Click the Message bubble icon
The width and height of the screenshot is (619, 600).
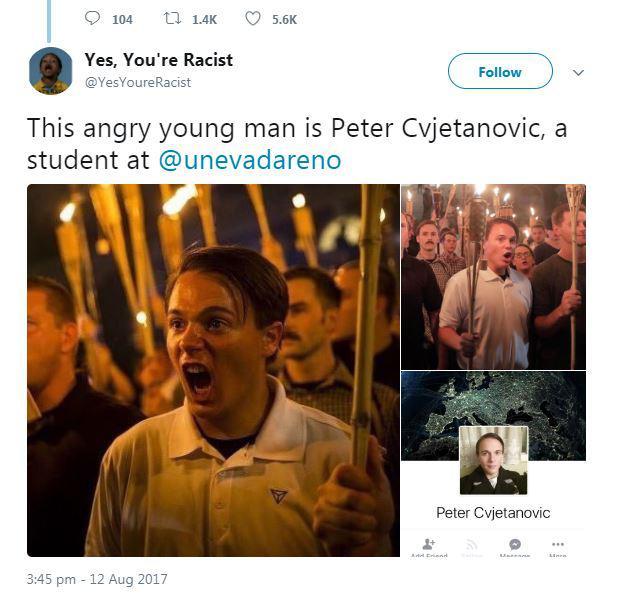click(x=514, y=544)
